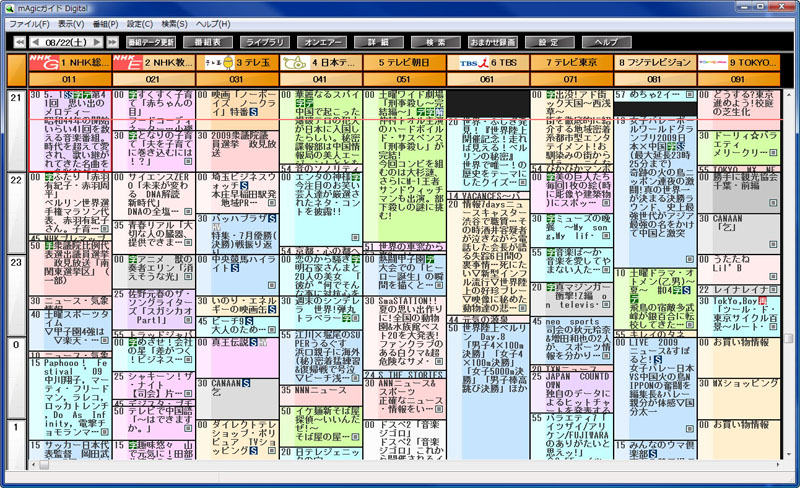The width and height of the screenshot is (800, 488).
Task: Select the 埼玉ビジネスウォッチ program cell
Action: point(237,193)
